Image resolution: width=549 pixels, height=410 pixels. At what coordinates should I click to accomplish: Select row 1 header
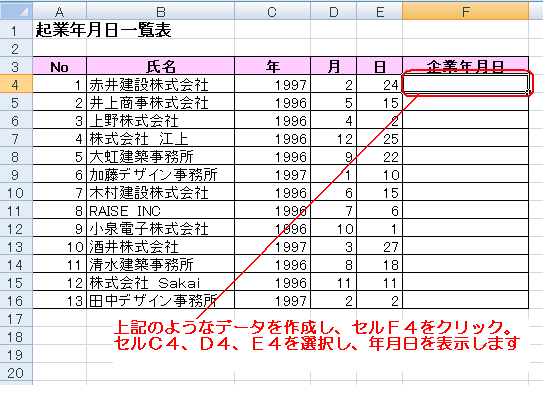16,29
